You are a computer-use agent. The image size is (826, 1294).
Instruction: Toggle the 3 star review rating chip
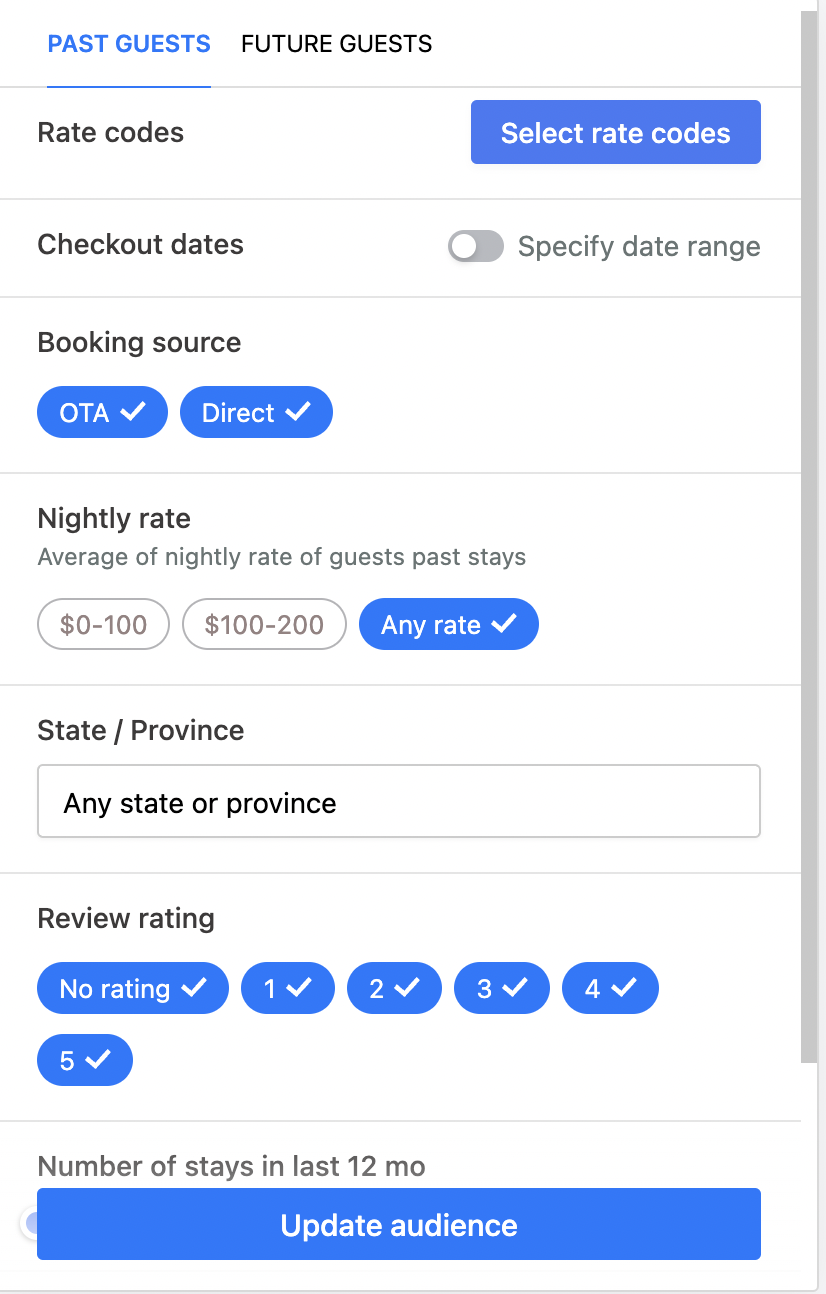tap(501, 989)
